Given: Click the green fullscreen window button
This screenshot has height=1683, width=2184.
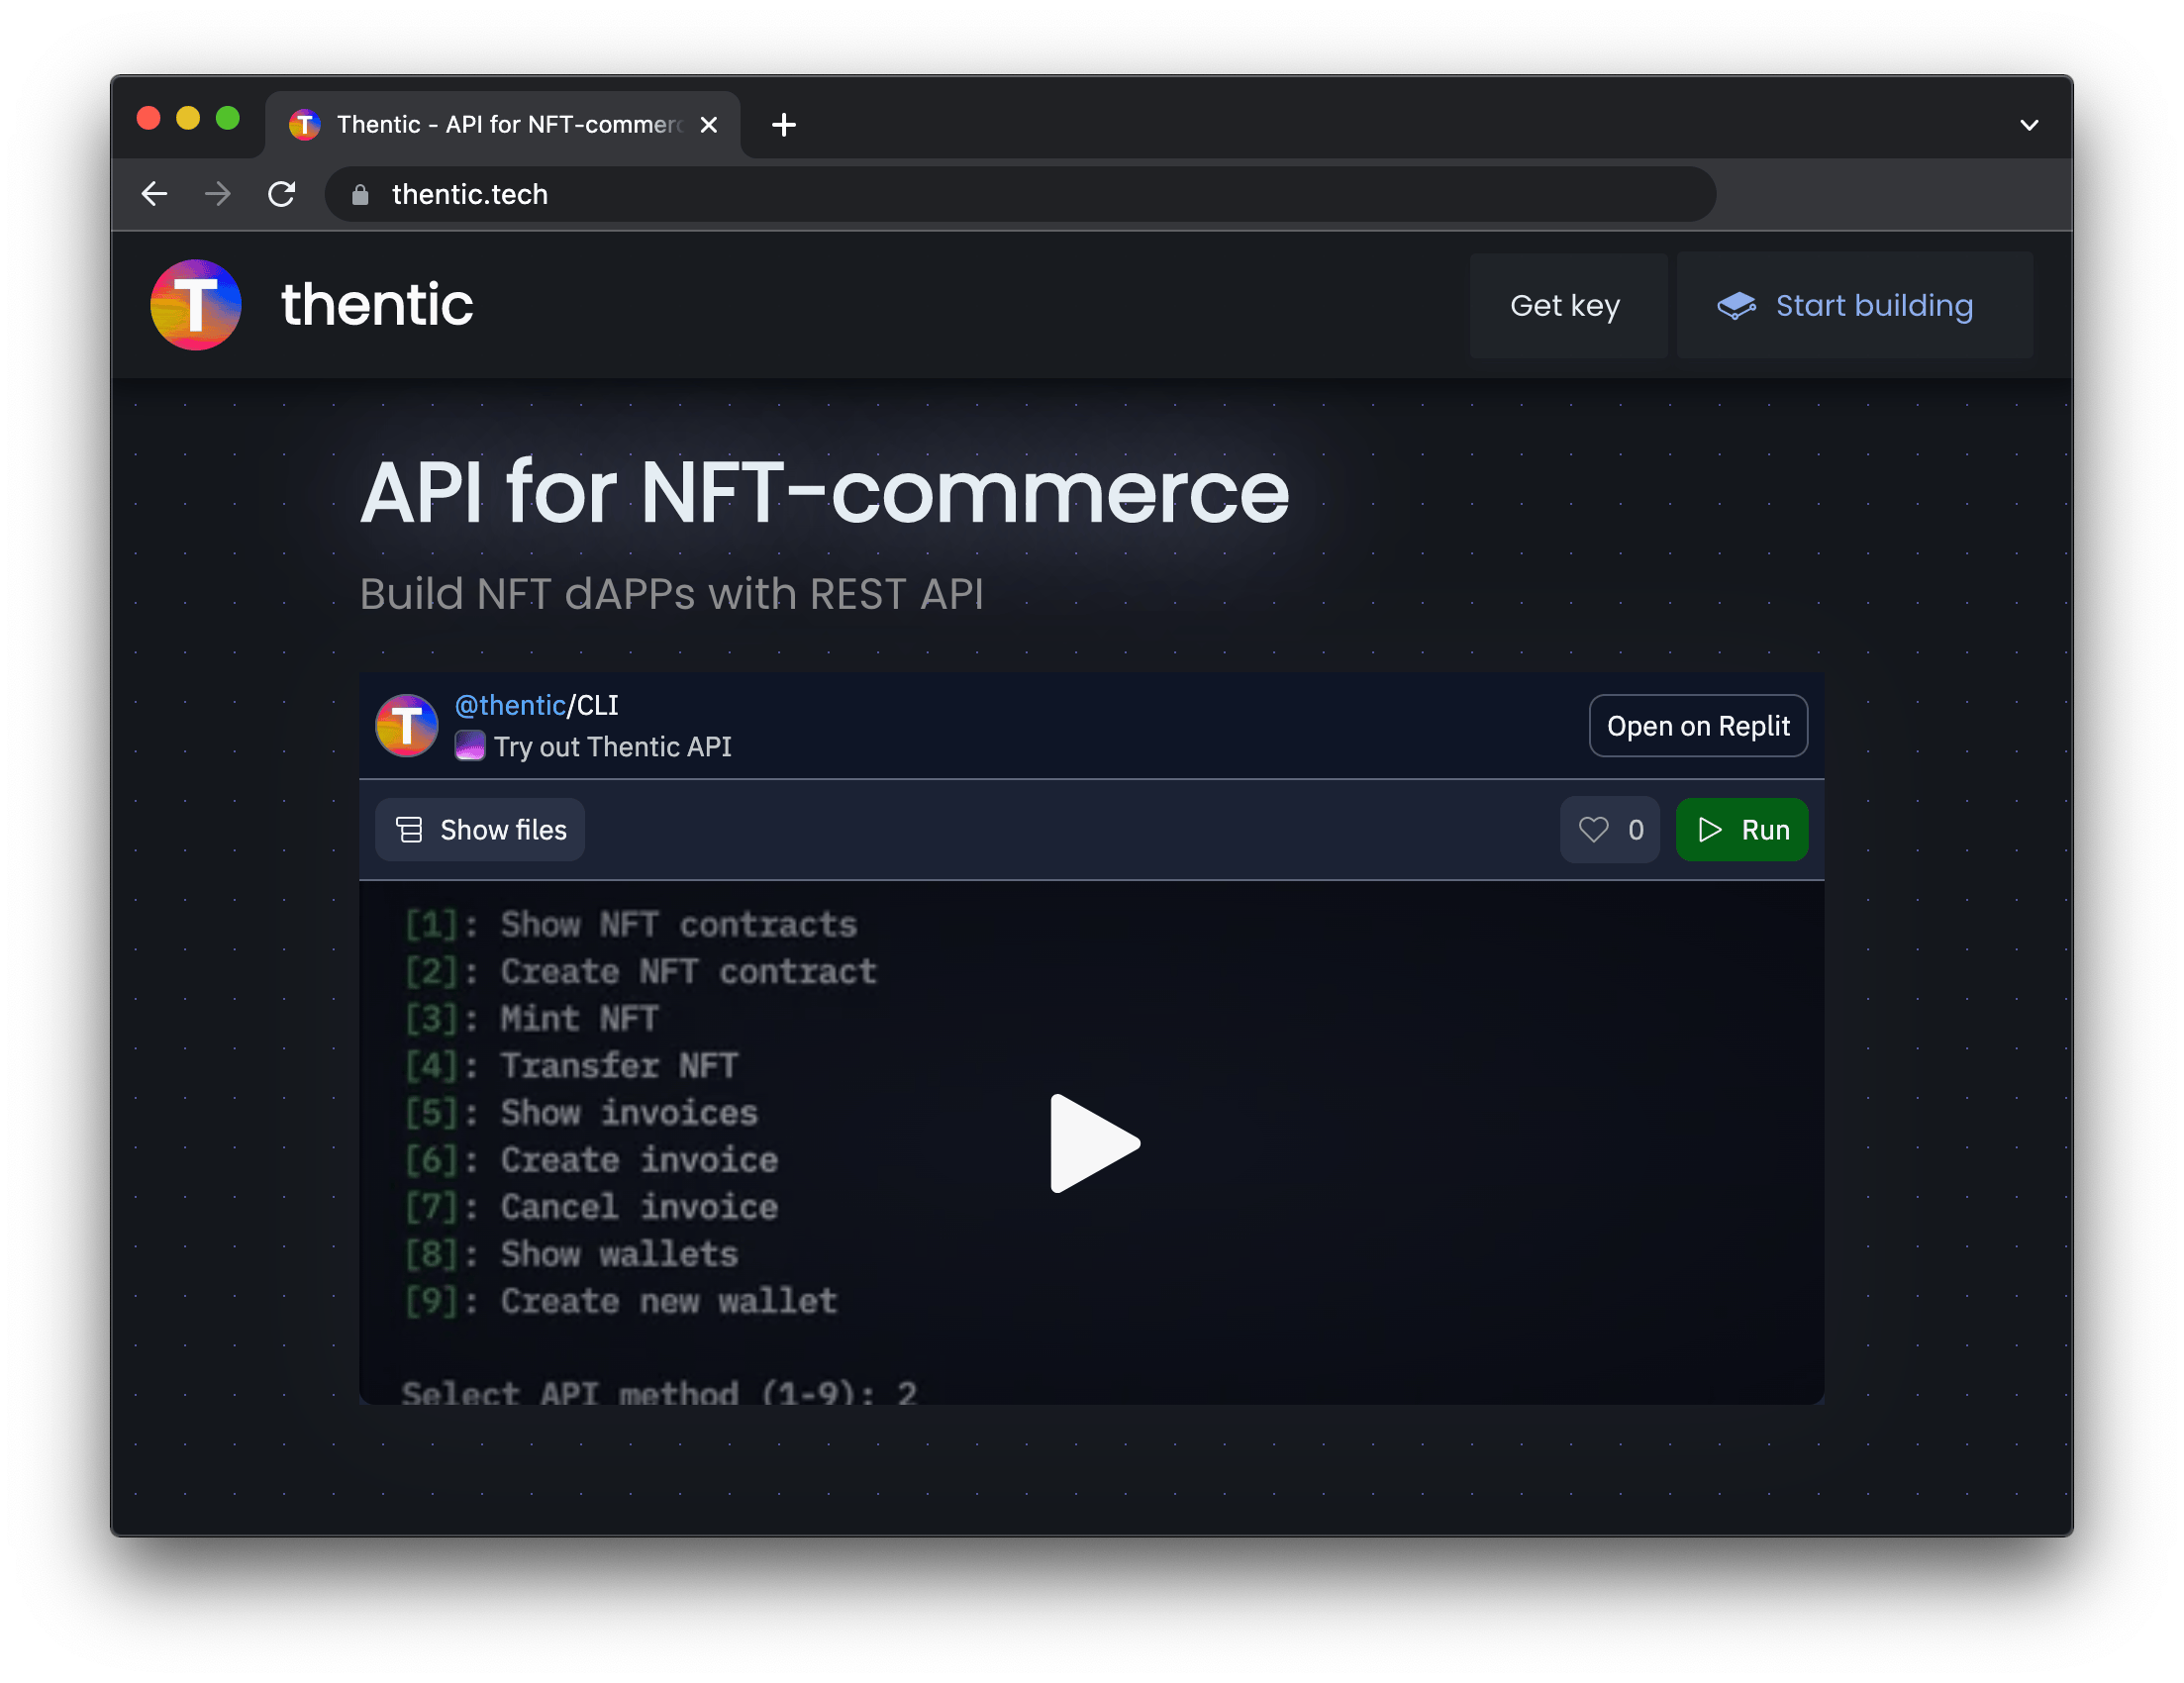Looking at the screenshot, I should pos(228,119).
